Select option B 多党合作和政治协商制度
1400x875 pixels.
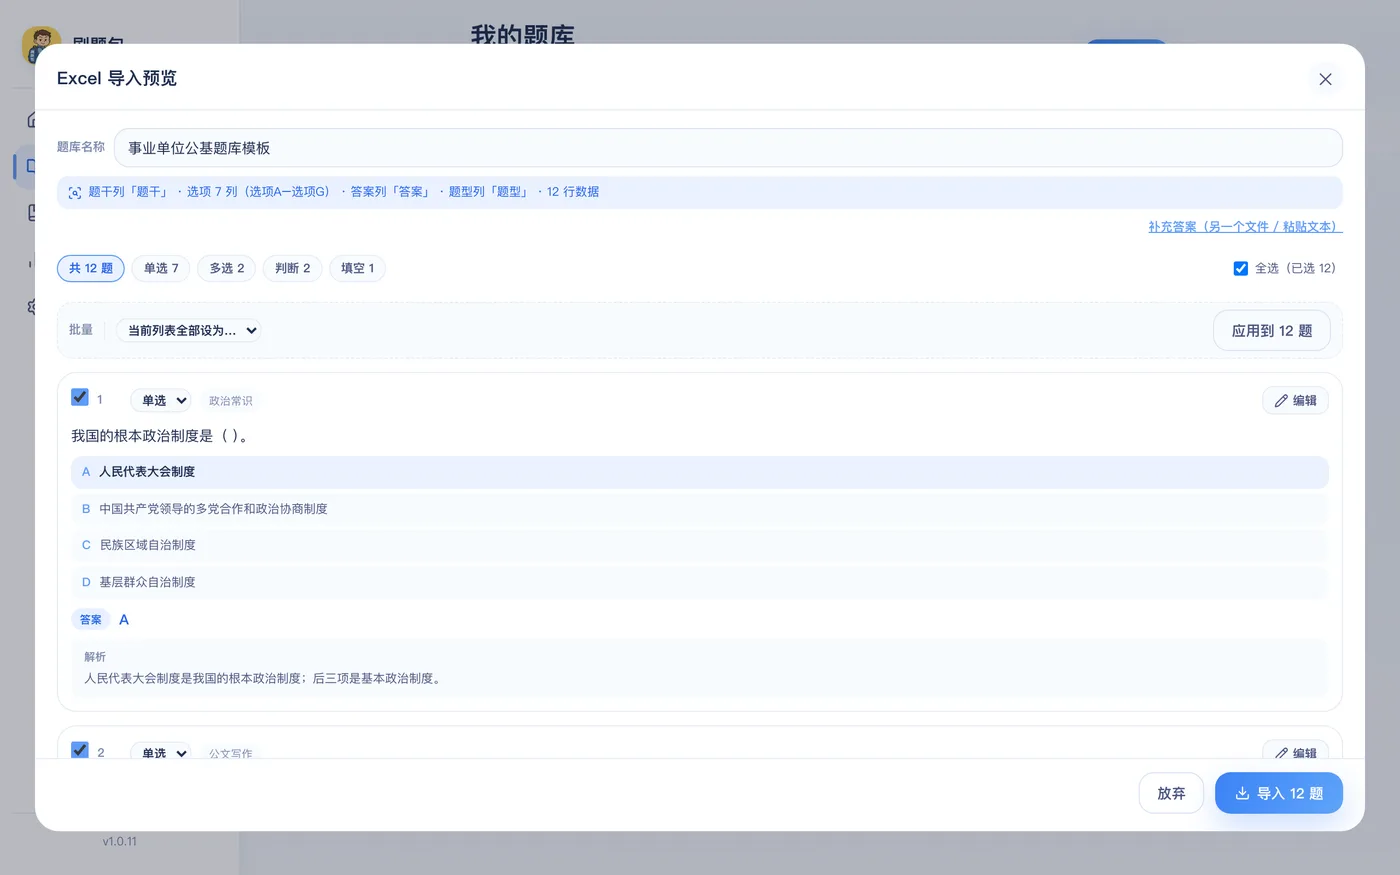coord(700,509)
